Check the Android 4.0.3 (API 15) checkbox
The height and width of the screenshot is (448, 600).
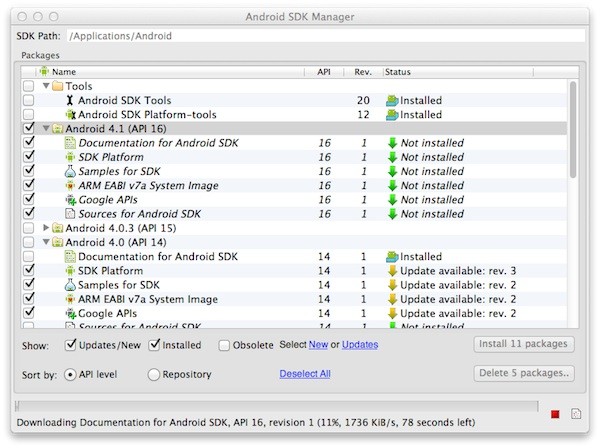pyautogui.click(x=28, y=228)
